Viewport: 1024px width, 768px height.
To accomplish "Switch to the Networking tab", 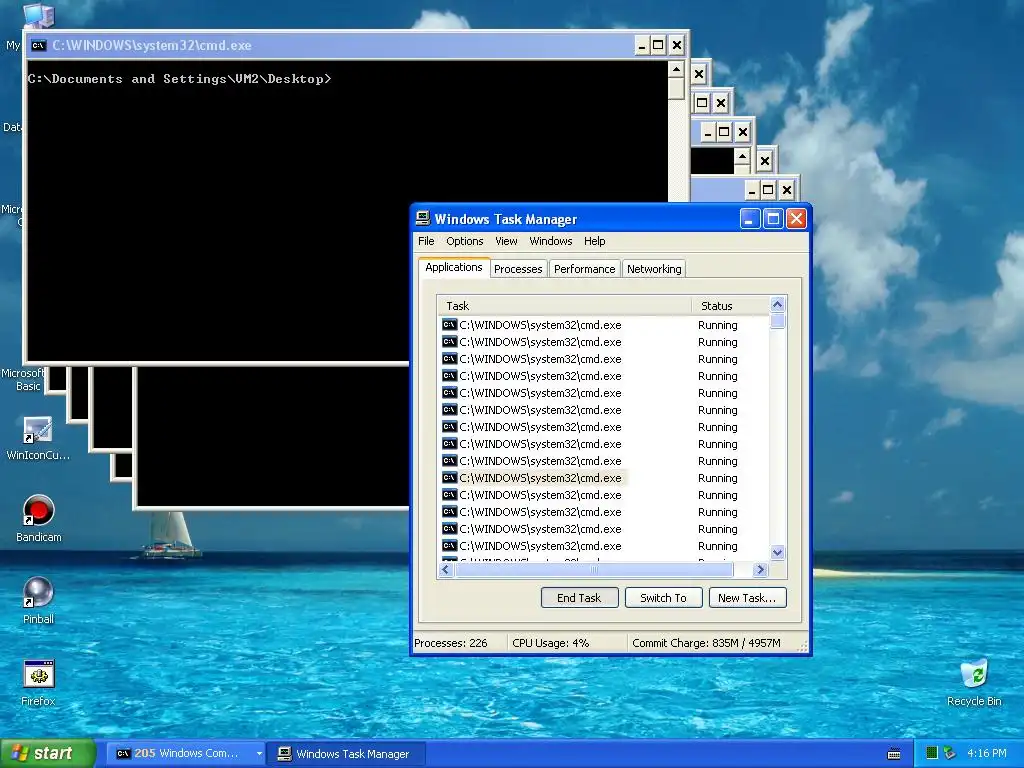I will pos(654,269).
